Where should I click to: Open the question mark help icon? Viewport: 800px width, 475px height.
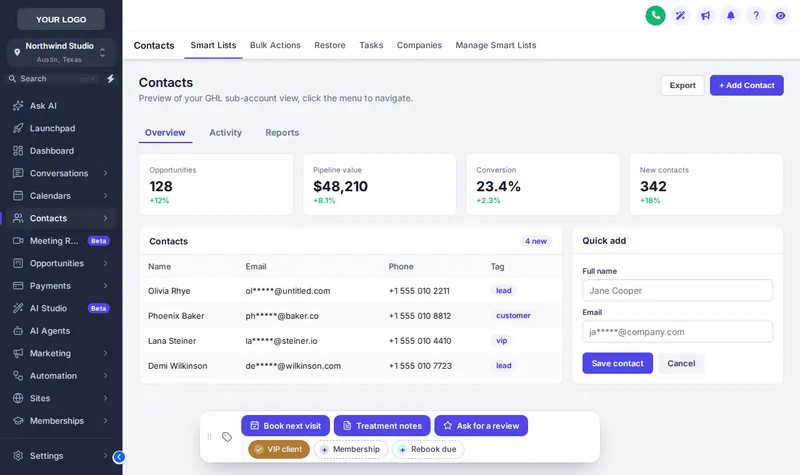tap(756, 15)
